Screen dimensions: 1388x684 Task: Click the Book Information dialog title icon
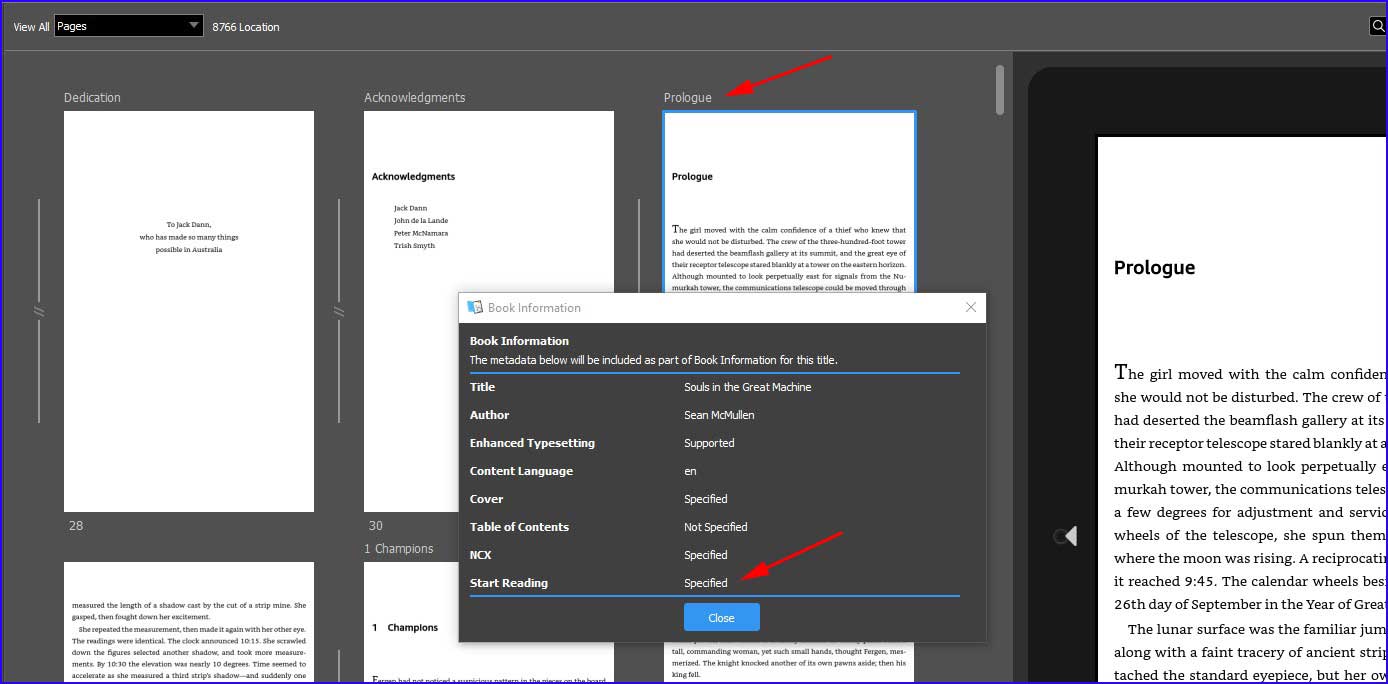point(476,308)
